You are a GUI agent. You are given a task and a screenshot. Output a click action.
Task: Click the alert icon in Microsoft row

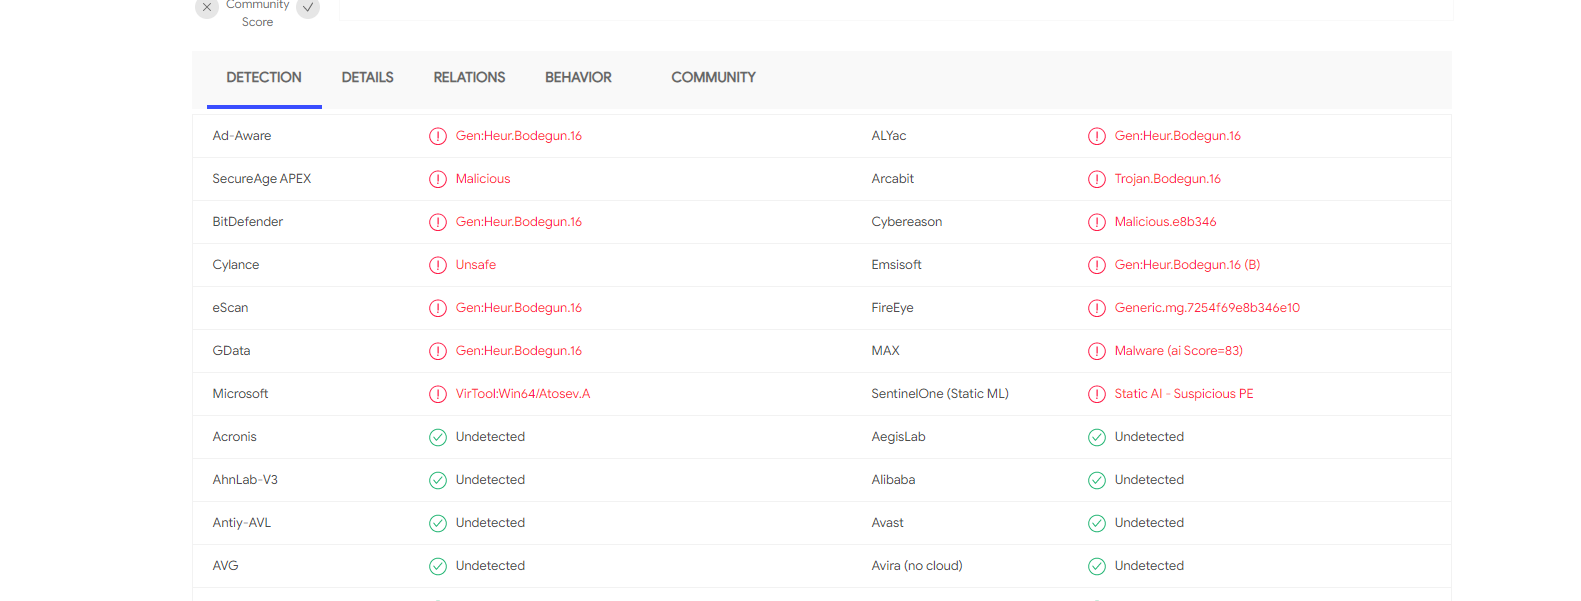tap(438, 394)
